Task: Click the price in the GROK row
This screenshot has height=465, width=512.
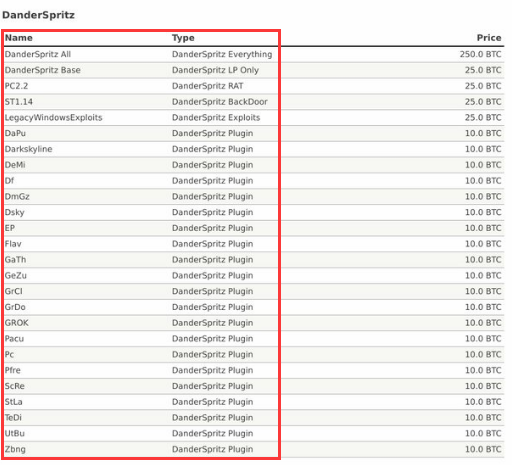Action: pyautogui.click(x=483, y=323)
